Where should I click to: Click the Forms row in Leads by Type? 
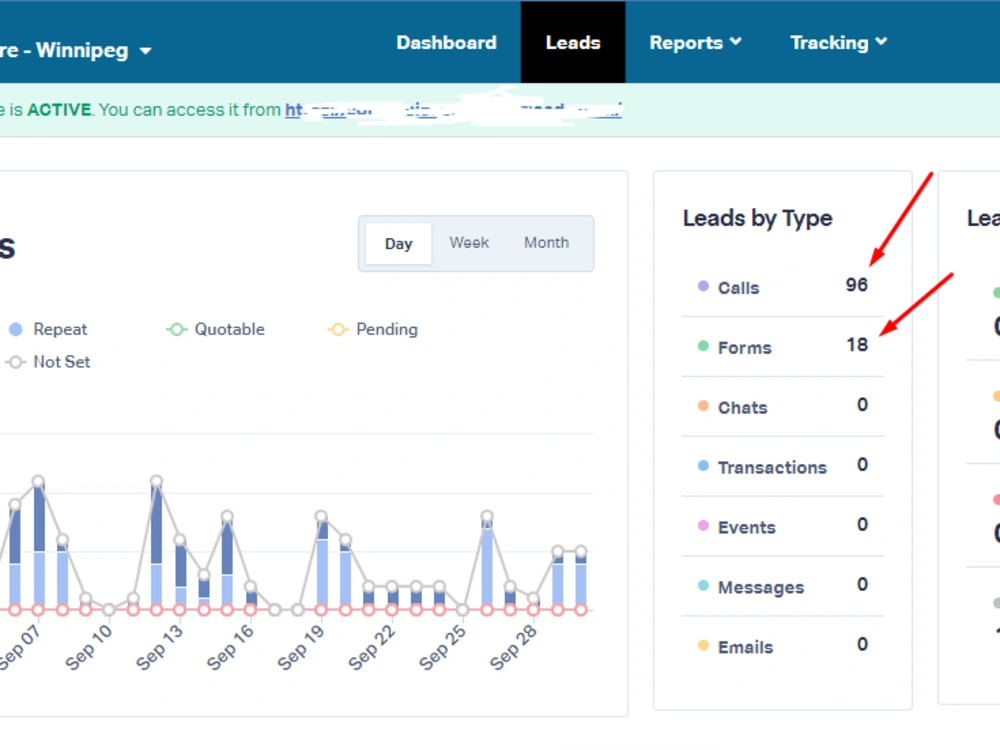(783, 347)
